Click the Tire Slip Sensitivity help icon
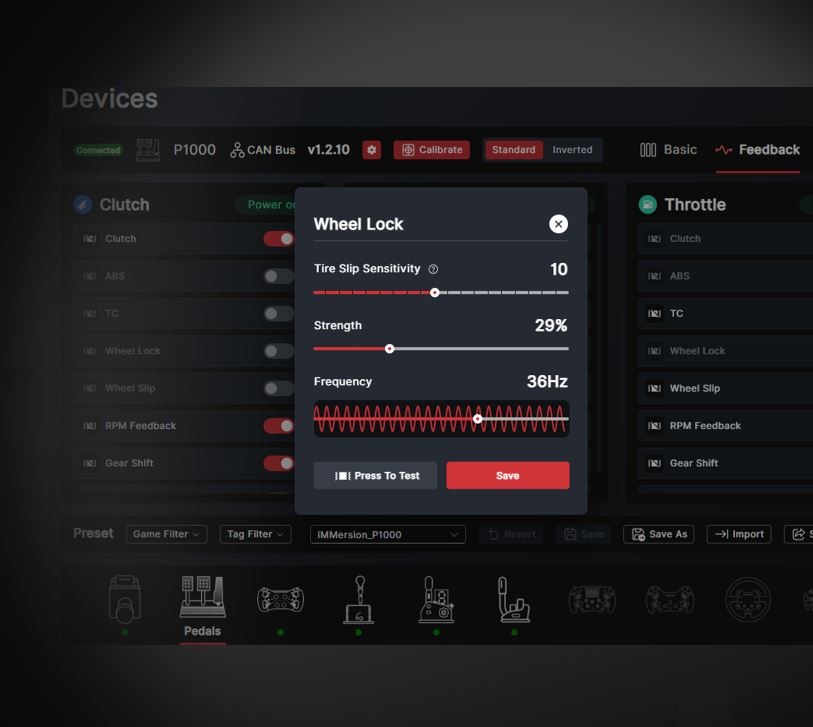Image resolution: width=813 pixels, height=727 pixels. click(x=433, y=269)
